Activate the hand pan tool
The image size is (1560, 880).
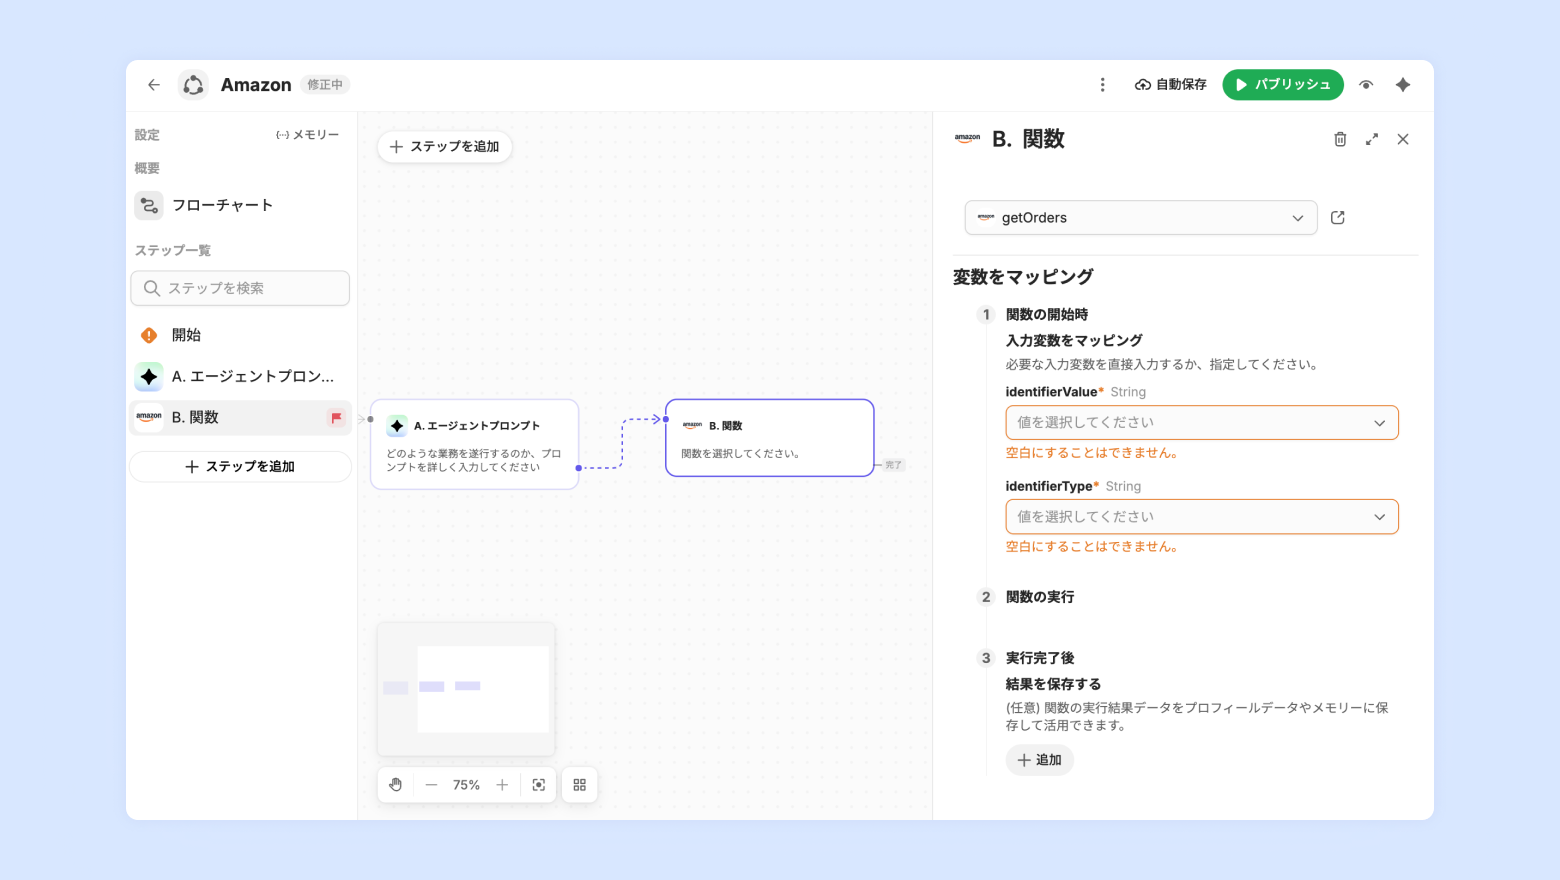[396, 785]
